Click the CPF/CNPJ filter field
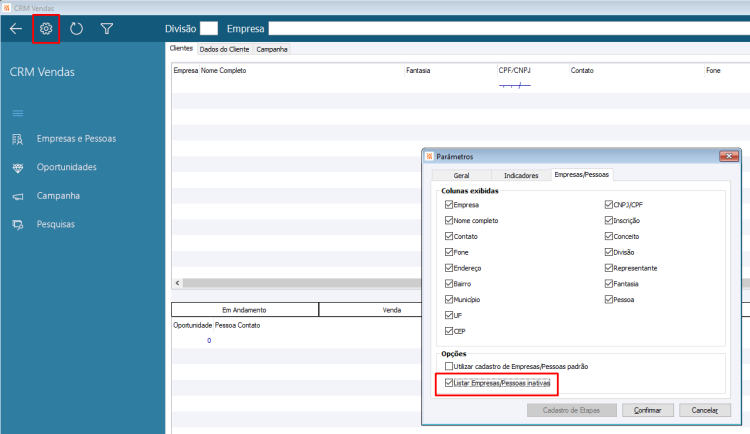The image size is (750, 434). click(515, 86)
